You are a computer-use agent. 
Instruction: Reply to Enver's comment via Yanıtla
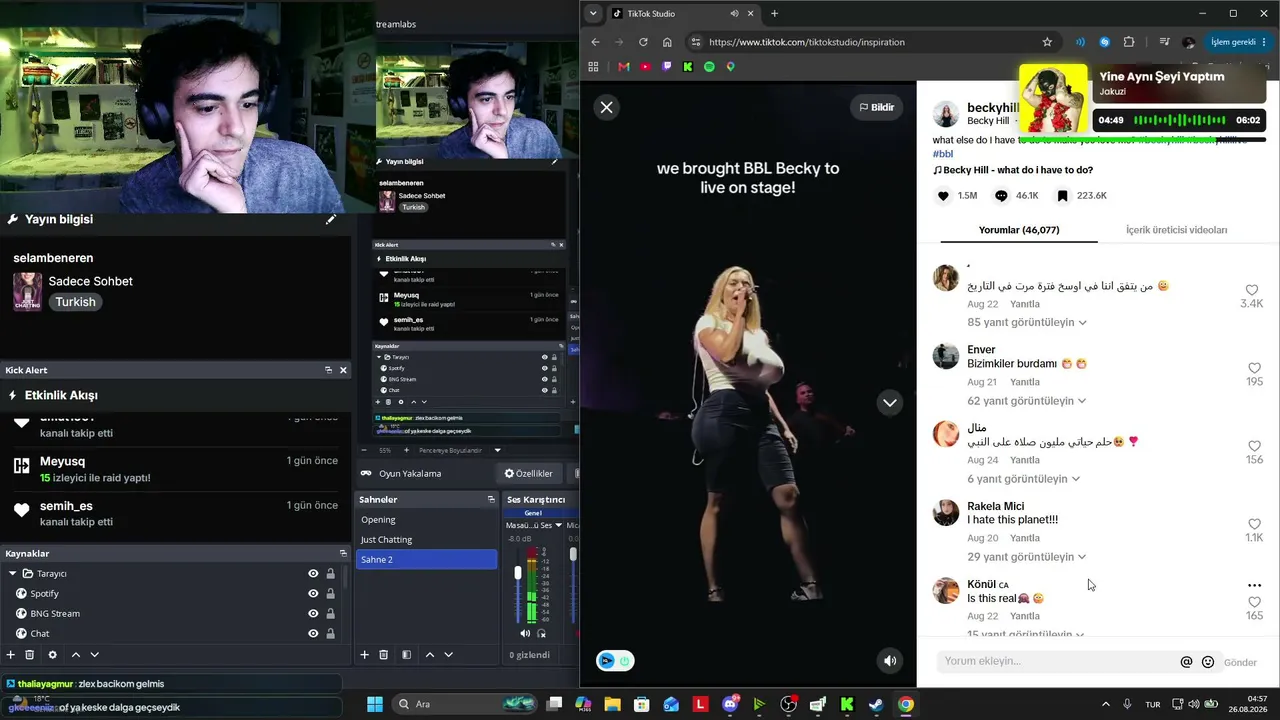[x=1024, y=382]
